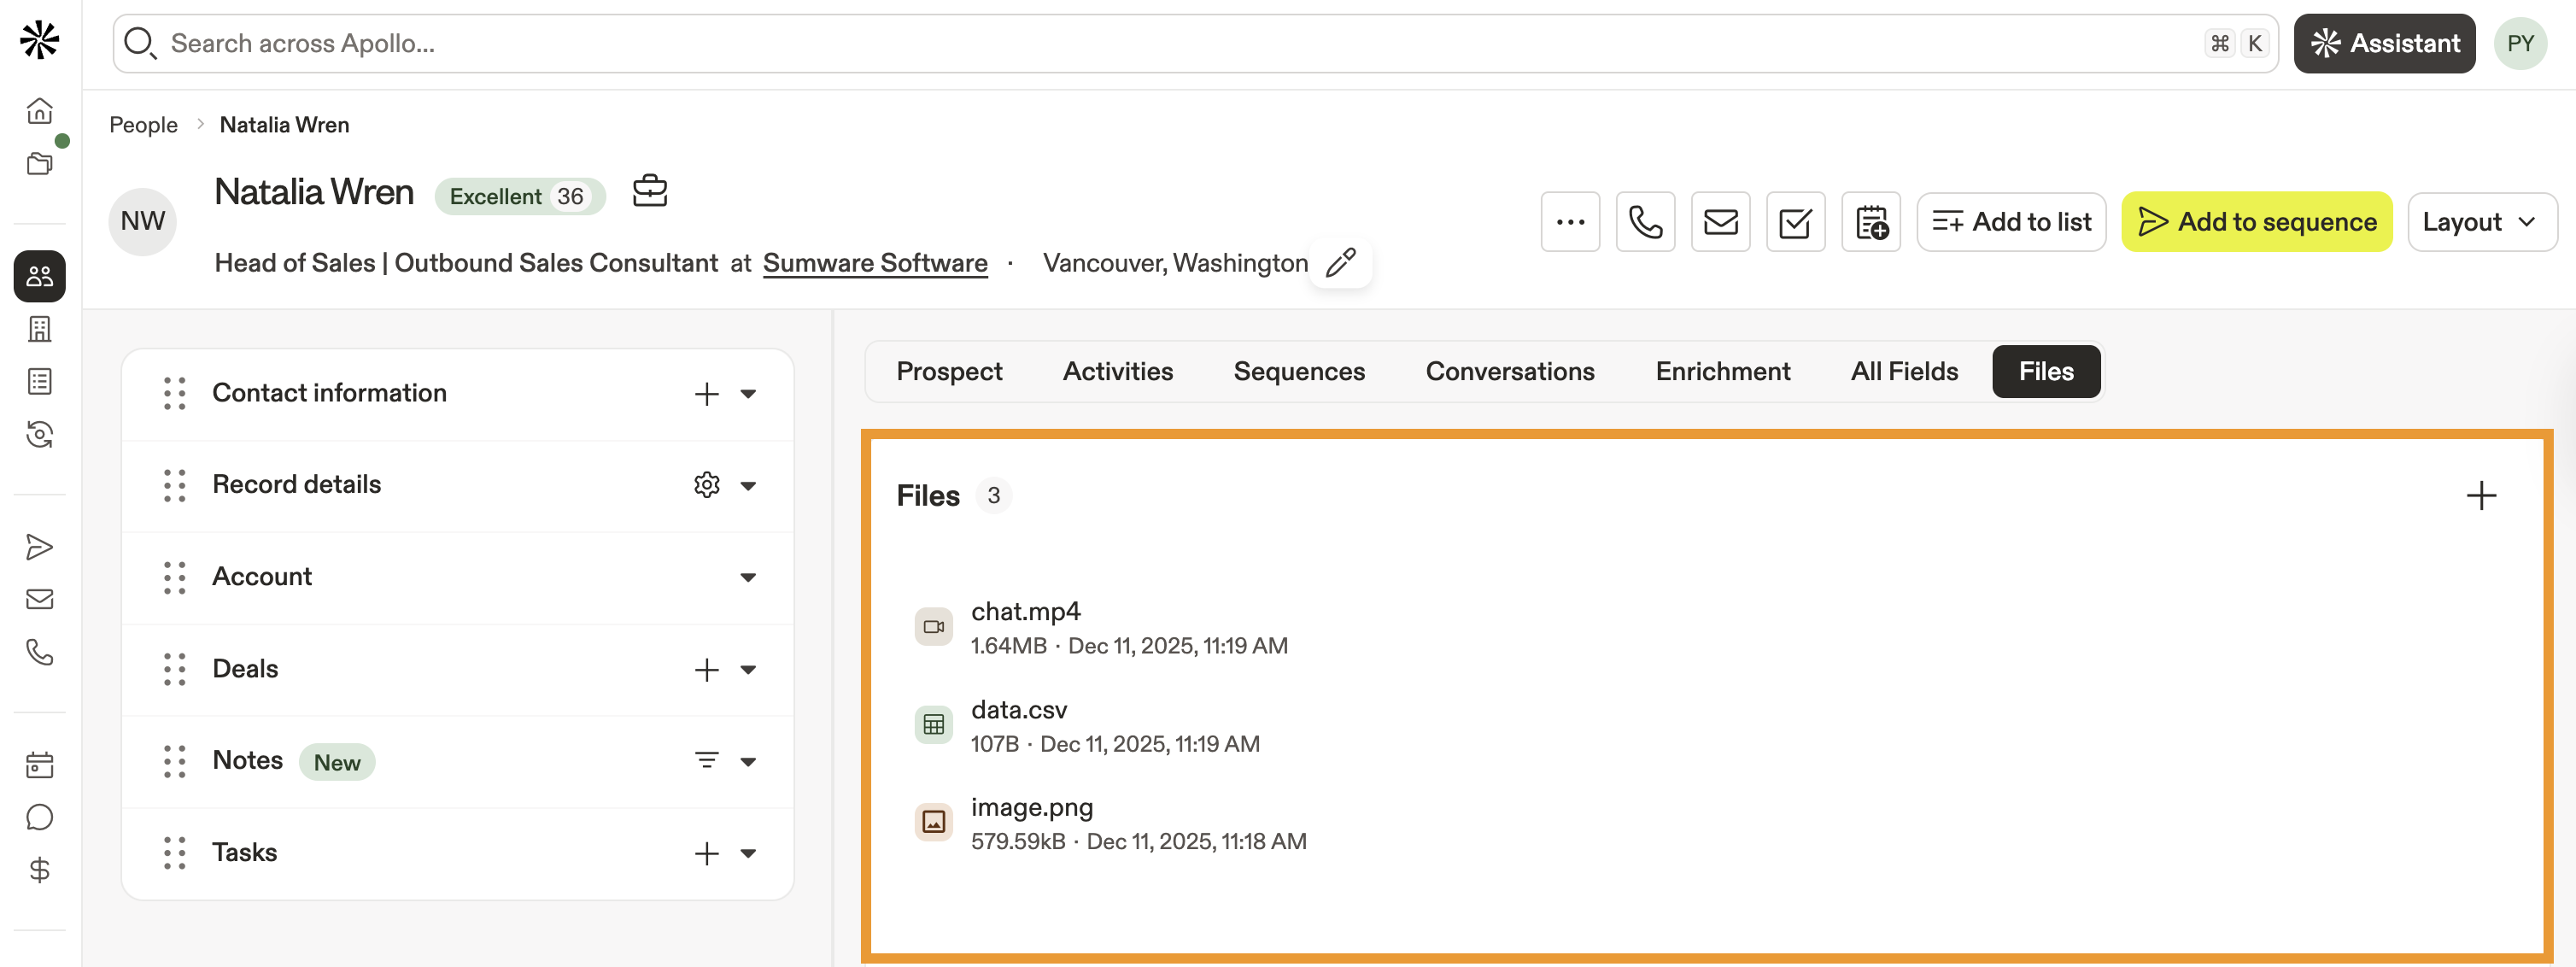
Task: Click the phone call icon button
Action: point(1645,222)
